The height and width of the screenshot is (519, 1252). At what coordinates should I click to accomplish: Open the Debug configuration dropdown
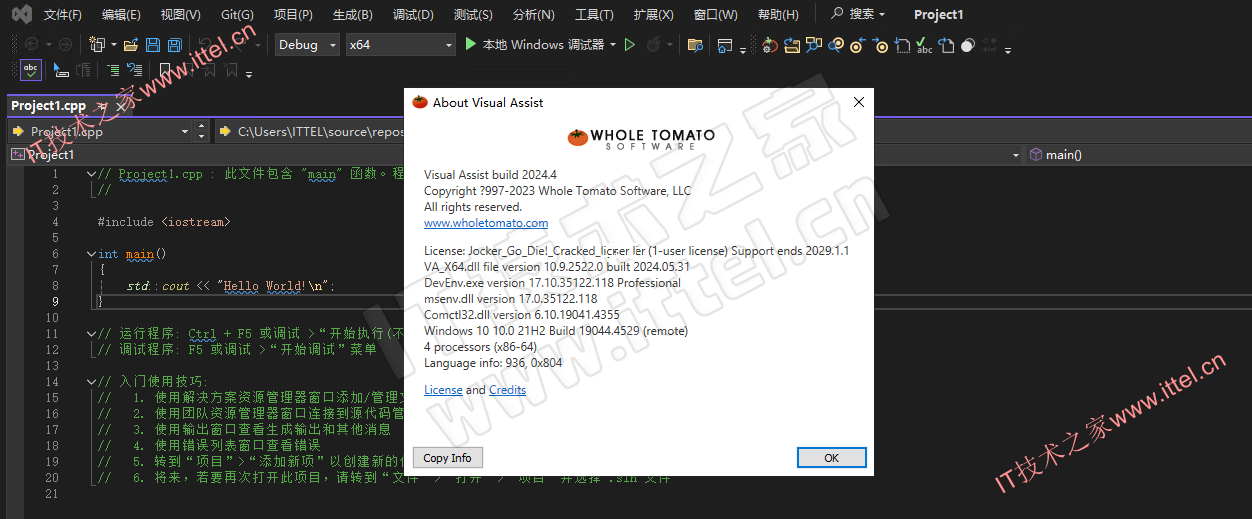(x=307, y=44)
